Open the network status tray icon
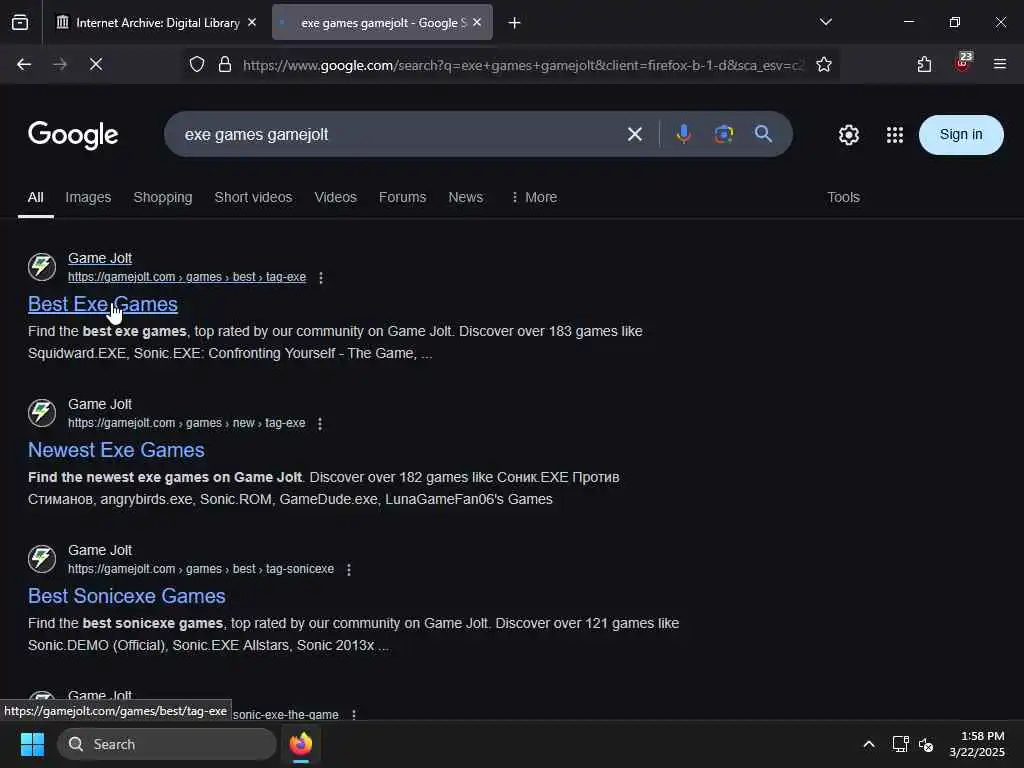 click(901, 744)
